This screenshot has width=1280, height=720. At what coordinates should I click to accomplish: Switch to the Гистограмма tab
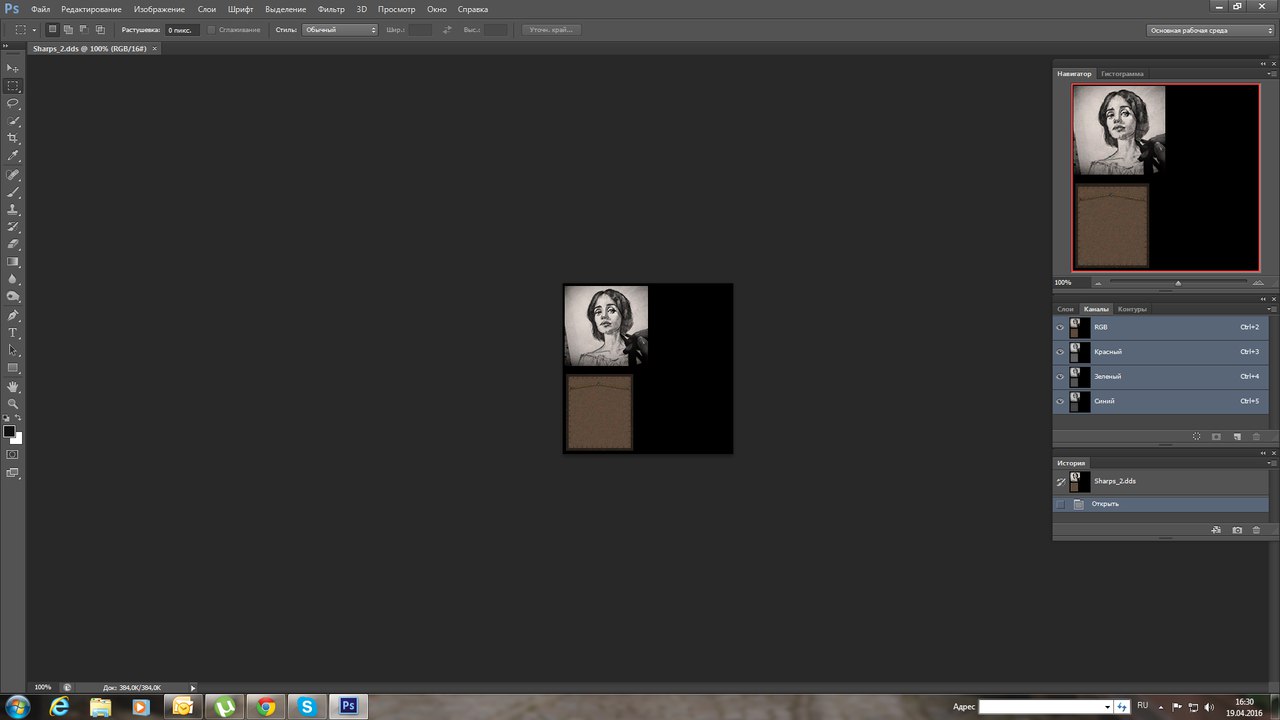pos(1122,74)
